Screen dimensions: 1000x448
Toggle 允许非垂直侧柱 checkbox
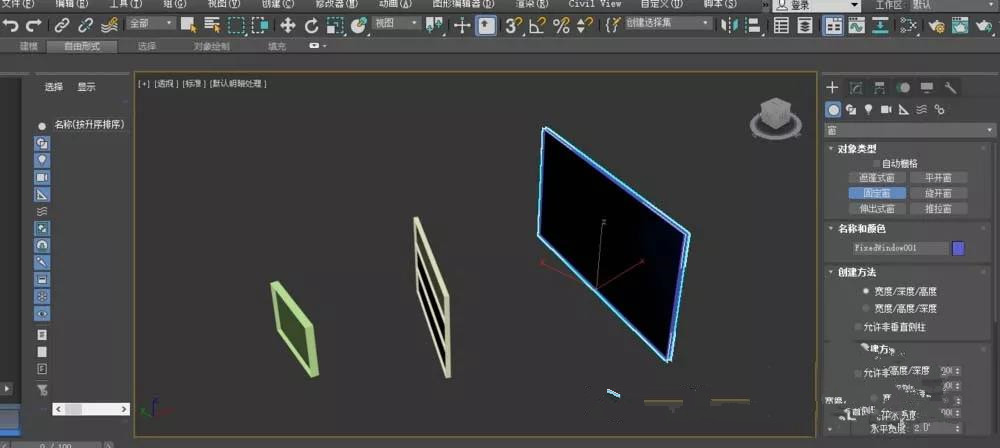coord(858,327)
